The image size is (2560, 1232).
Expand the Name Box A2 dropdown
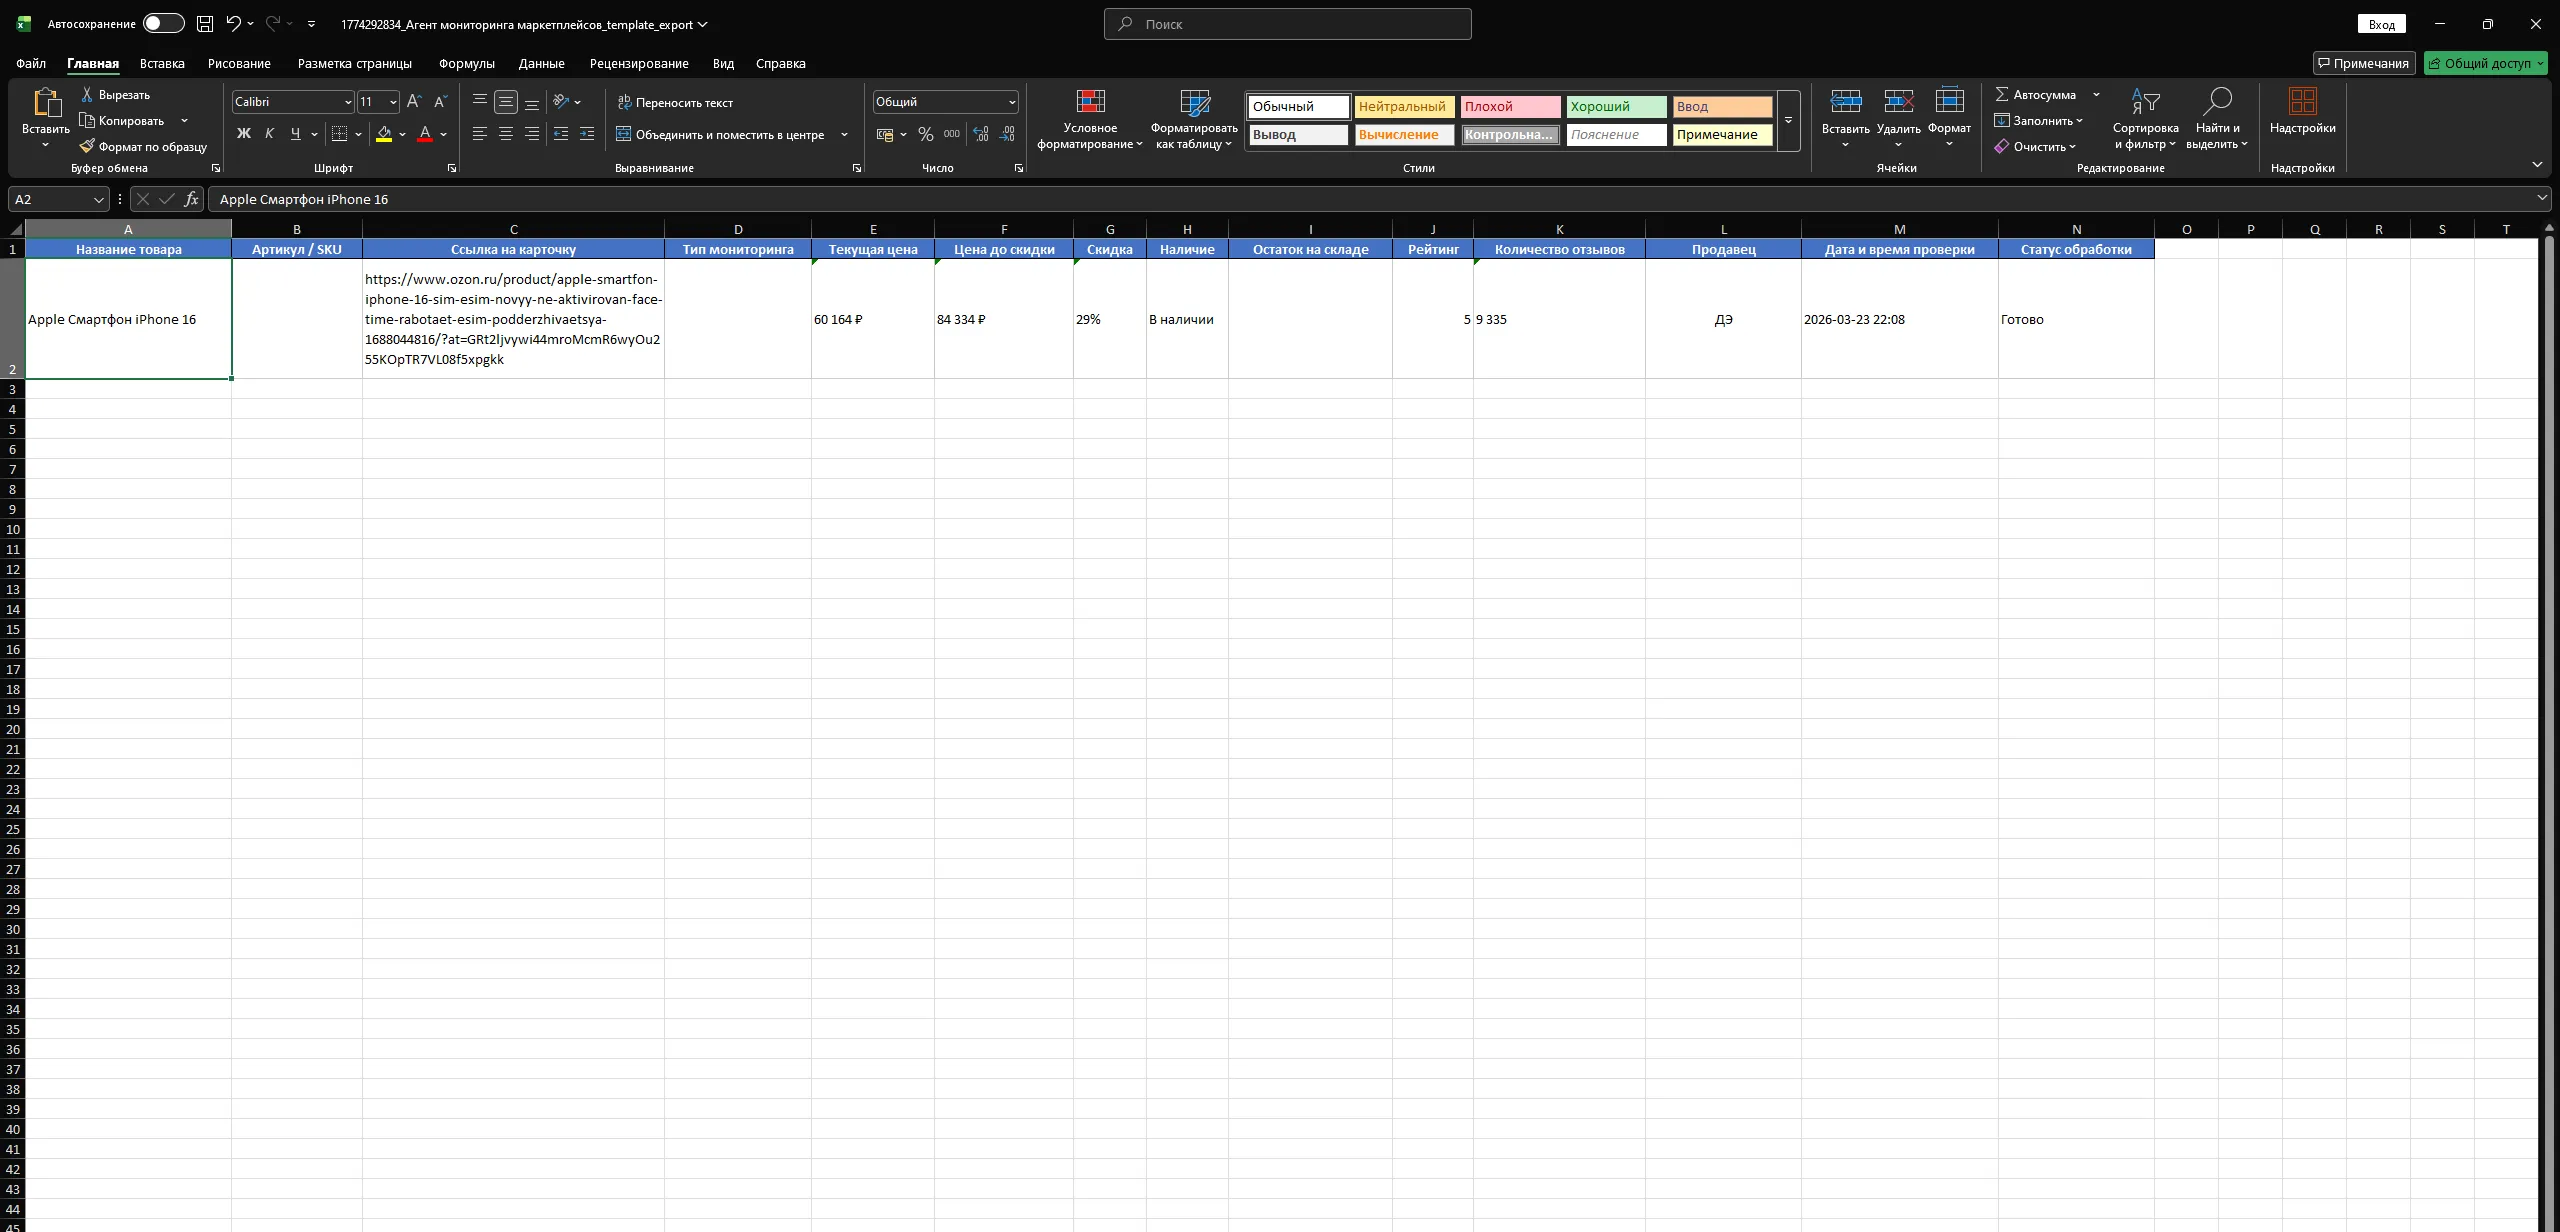click(x=98, y=199)
